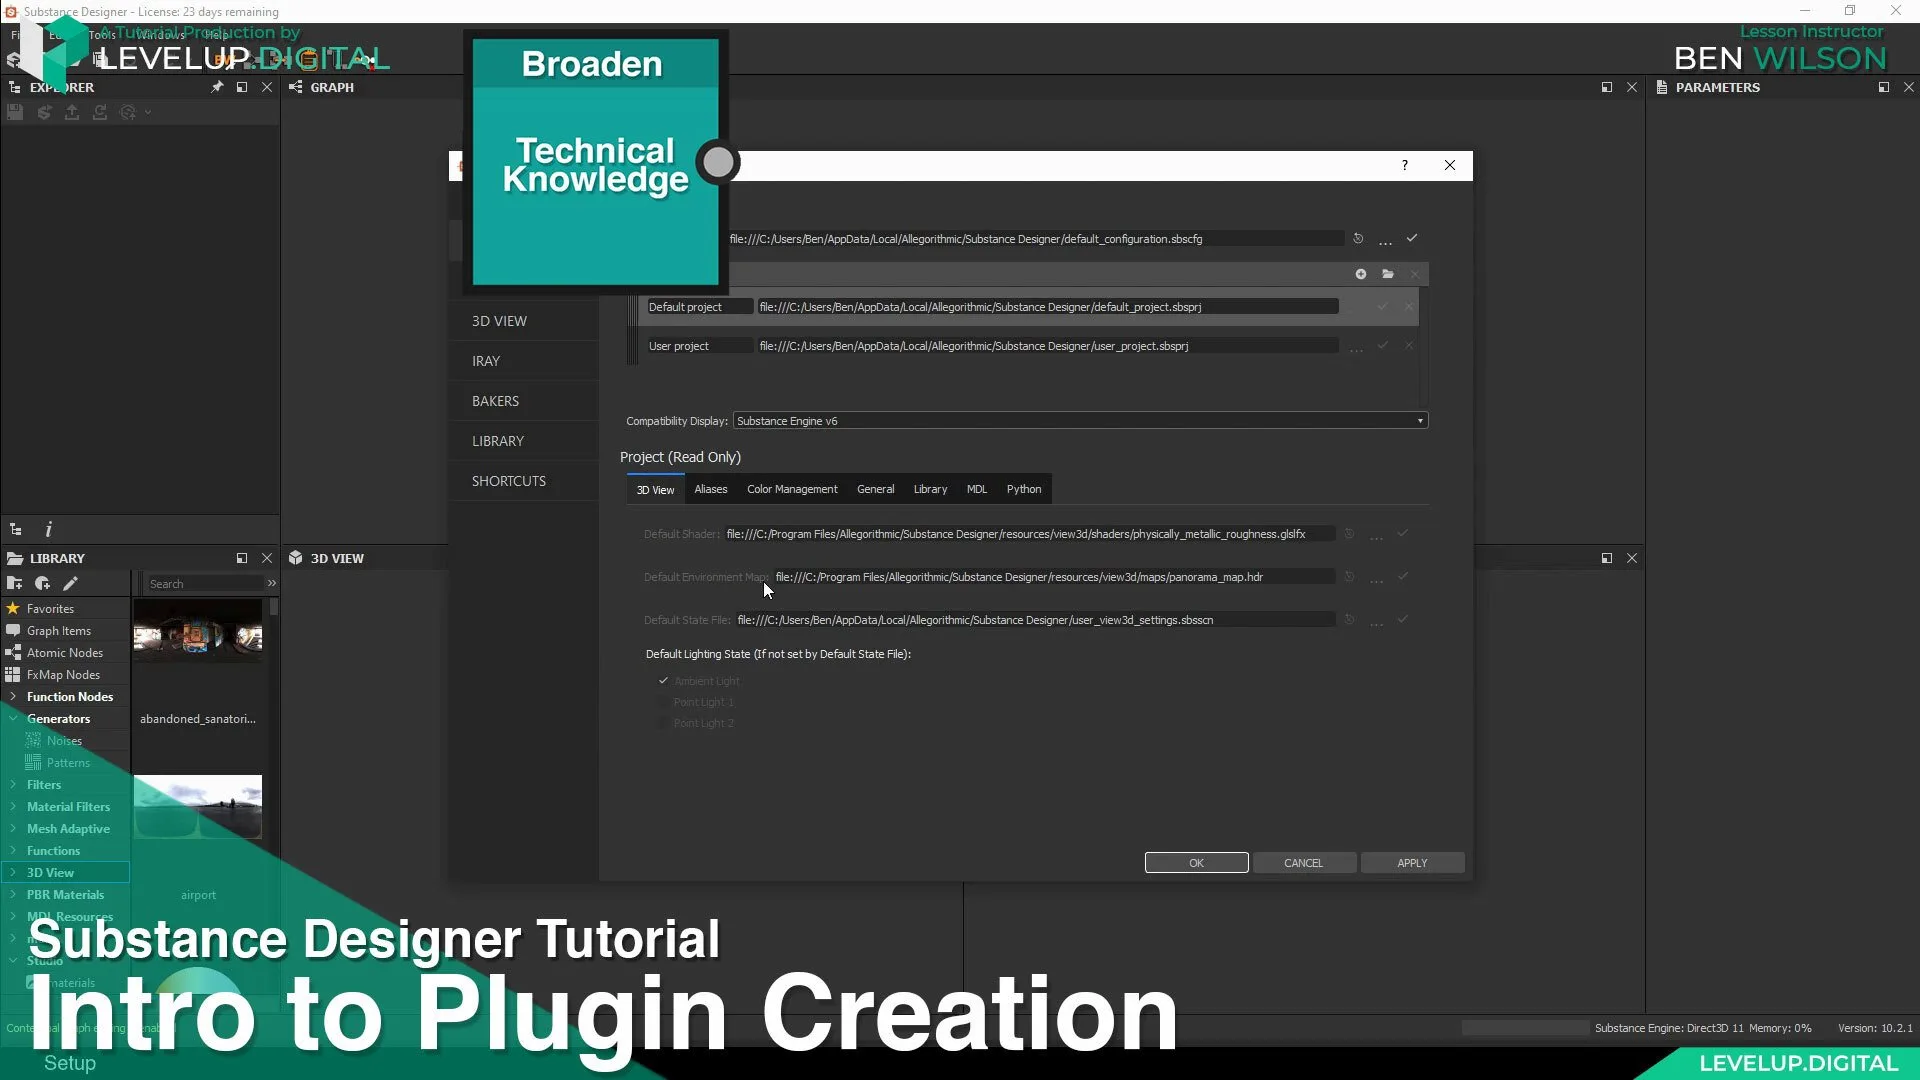Image resolution: width=1920 pixels, height=1080 pixels.
Task: Click the reset button for Default Shader path
Action: click(1349, 533)
